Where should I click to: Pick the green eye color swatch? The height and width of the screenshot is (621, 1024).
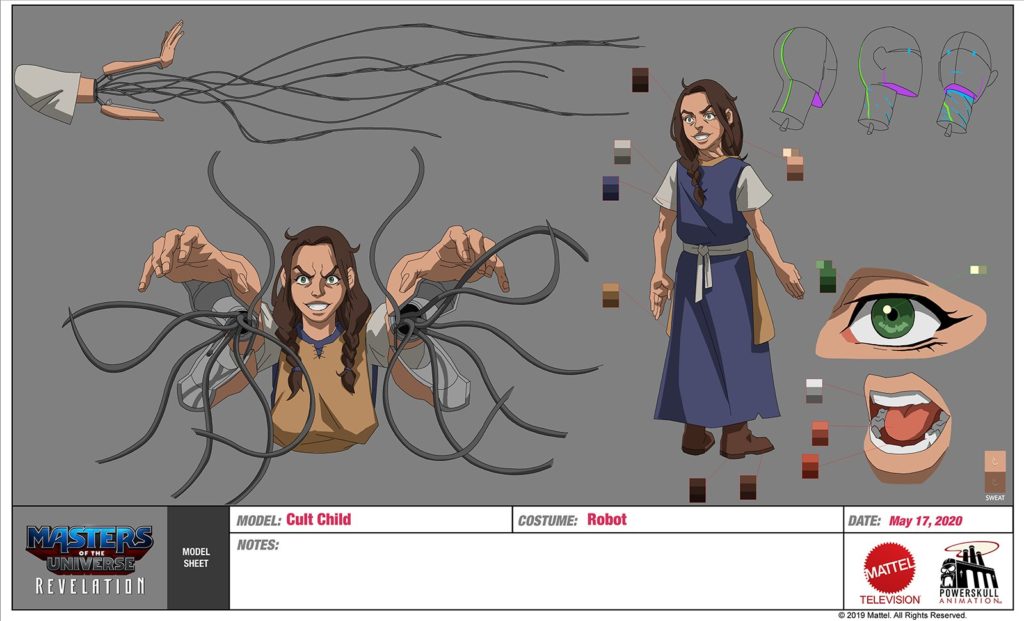[x=827, y=276]
